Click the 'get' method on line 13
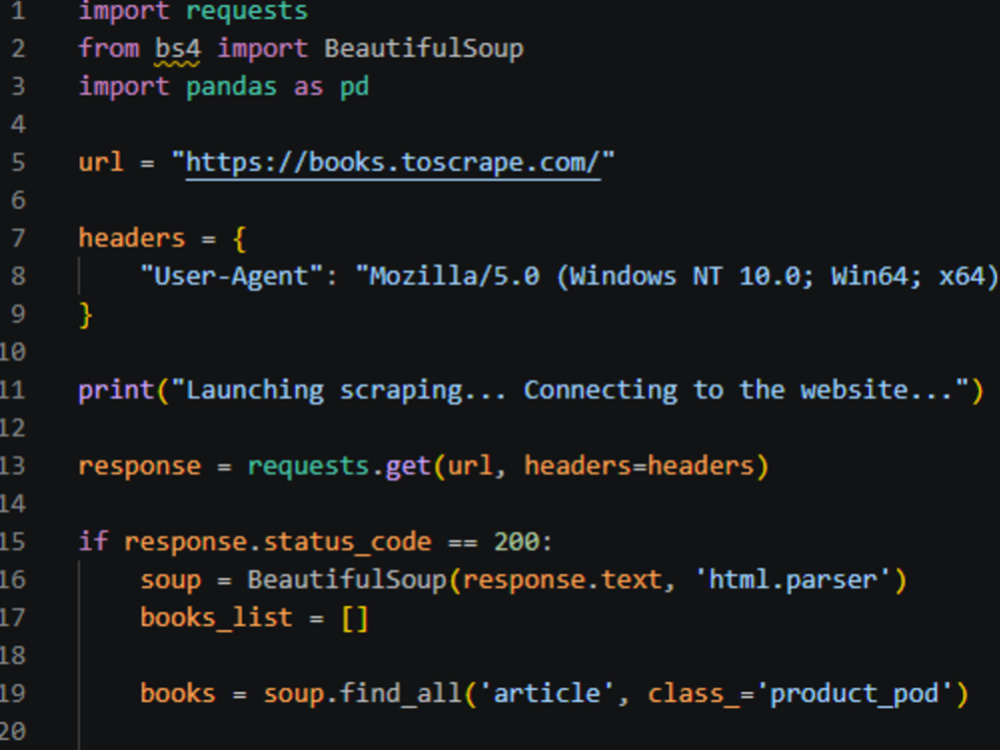The image size is (1000, 750). coord(408,466)
